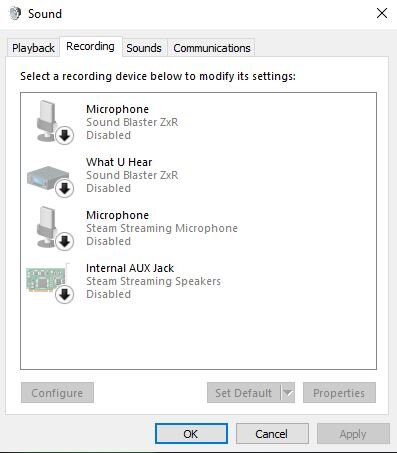This screenshot has height=453, width=397.
Task: Open Properties for the selected device
Action: [x=339, y=393]
